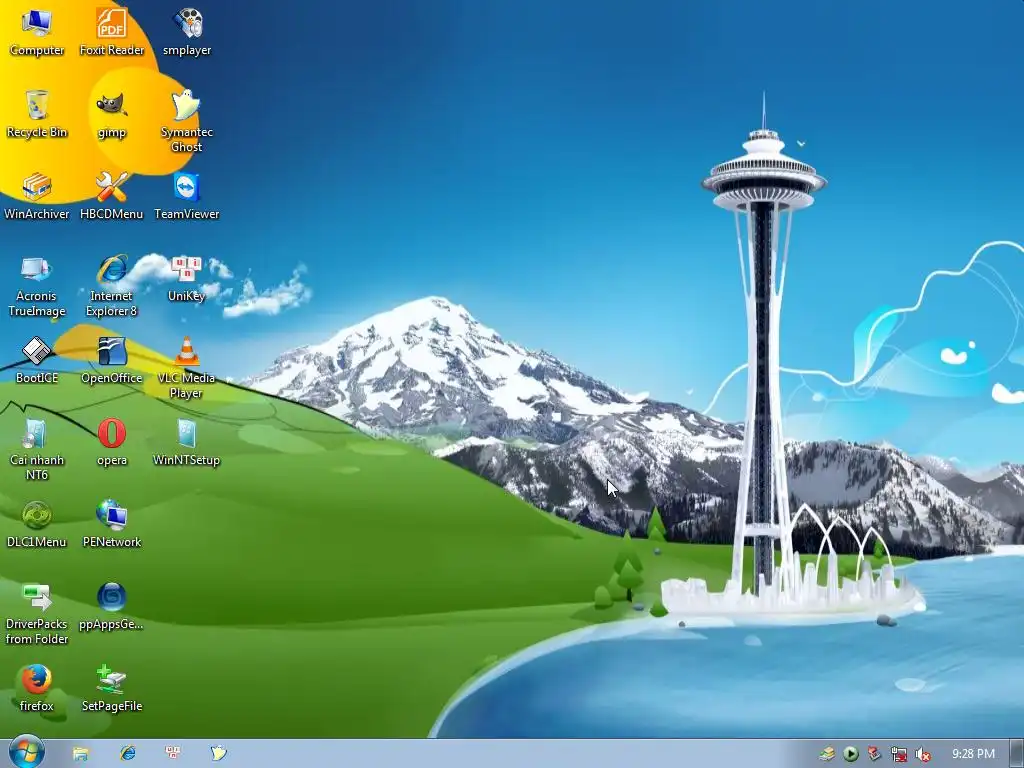Open UniKey from the taskbar
The width and height of the screenshot is (1024, 768).
(173, 753)
